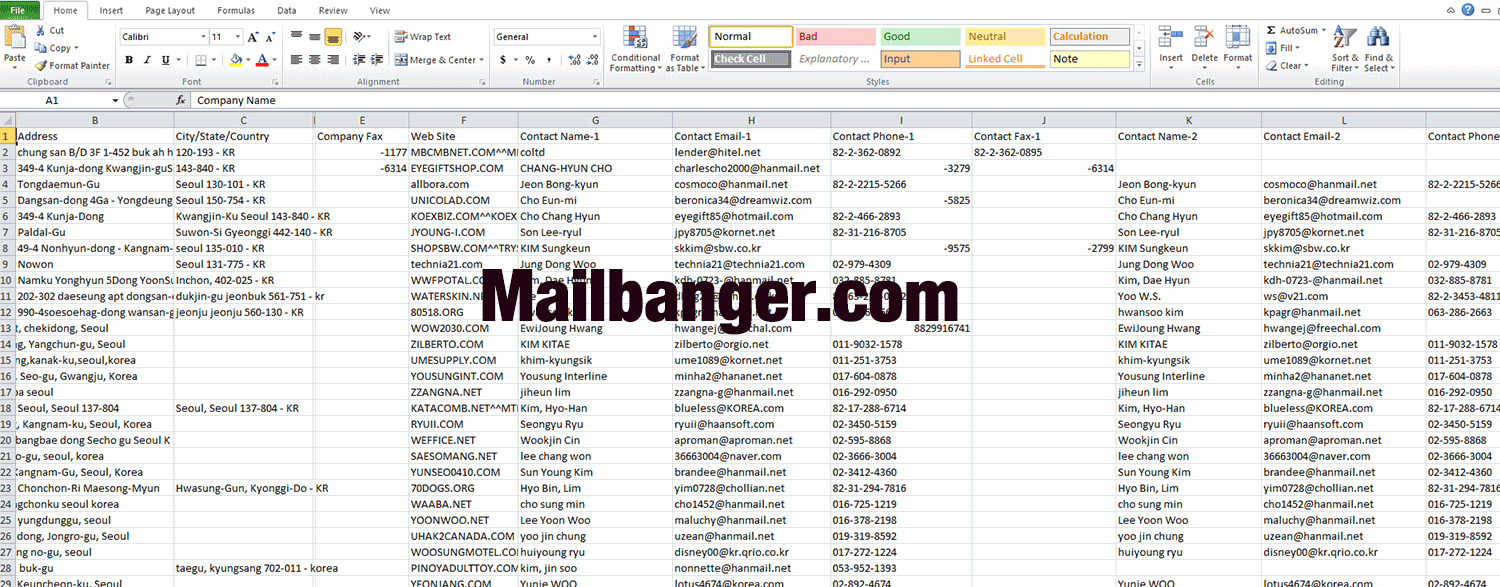Click the Fill Color paint bucket
The height and width of the screenshot is (587, 1500).
tap(236, 60)
